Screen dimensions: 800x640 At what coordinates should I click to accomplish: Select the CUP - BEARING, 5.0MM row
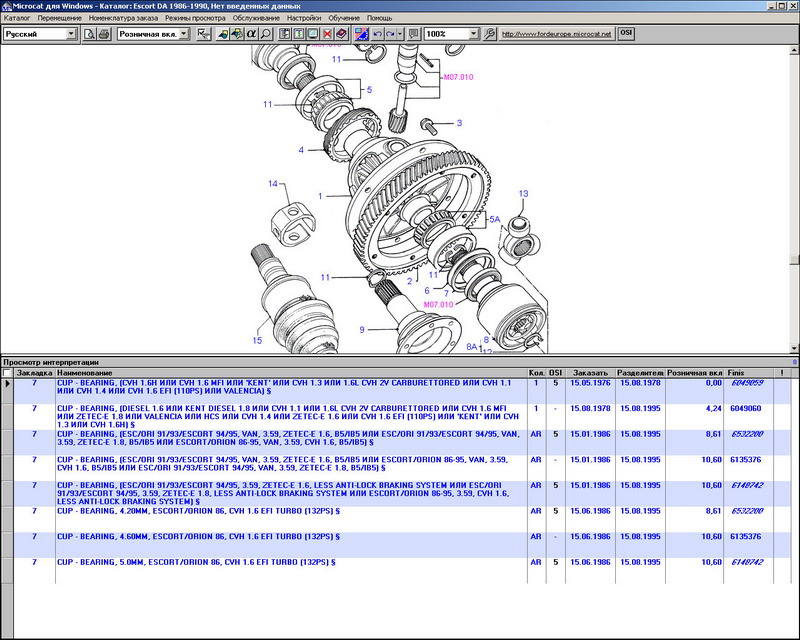coord(403,570)
